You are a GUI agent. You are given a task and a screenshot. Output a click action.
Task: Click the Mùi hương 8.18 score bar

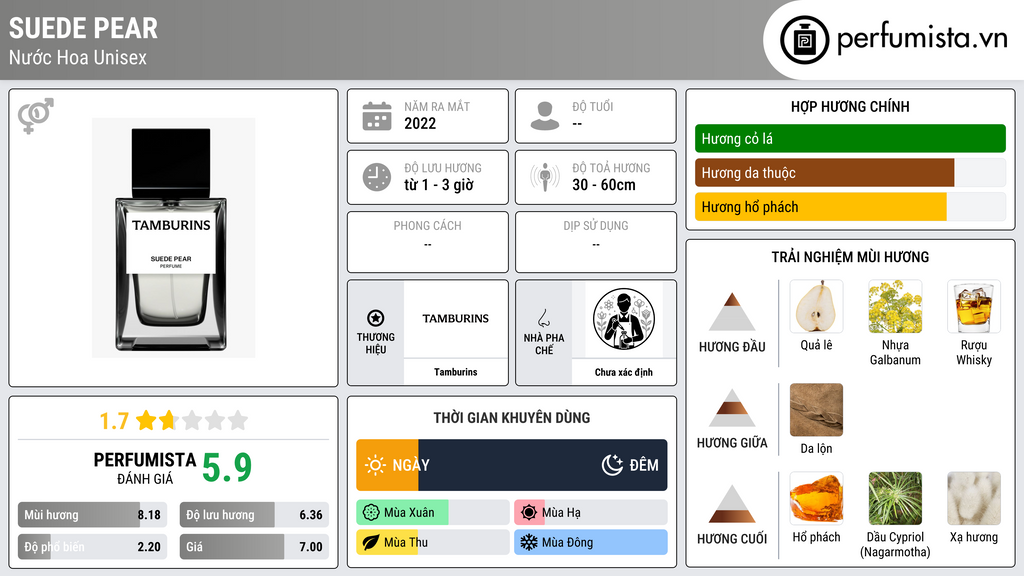tap(93, 515)
